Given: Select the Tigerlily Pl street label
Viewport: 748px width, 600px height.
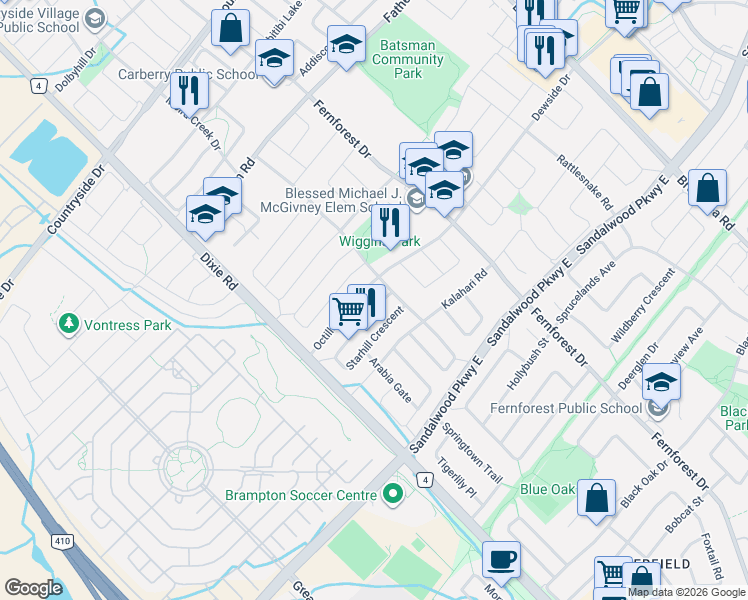Looking at the screenshot, I should click(x=457, y=477).
